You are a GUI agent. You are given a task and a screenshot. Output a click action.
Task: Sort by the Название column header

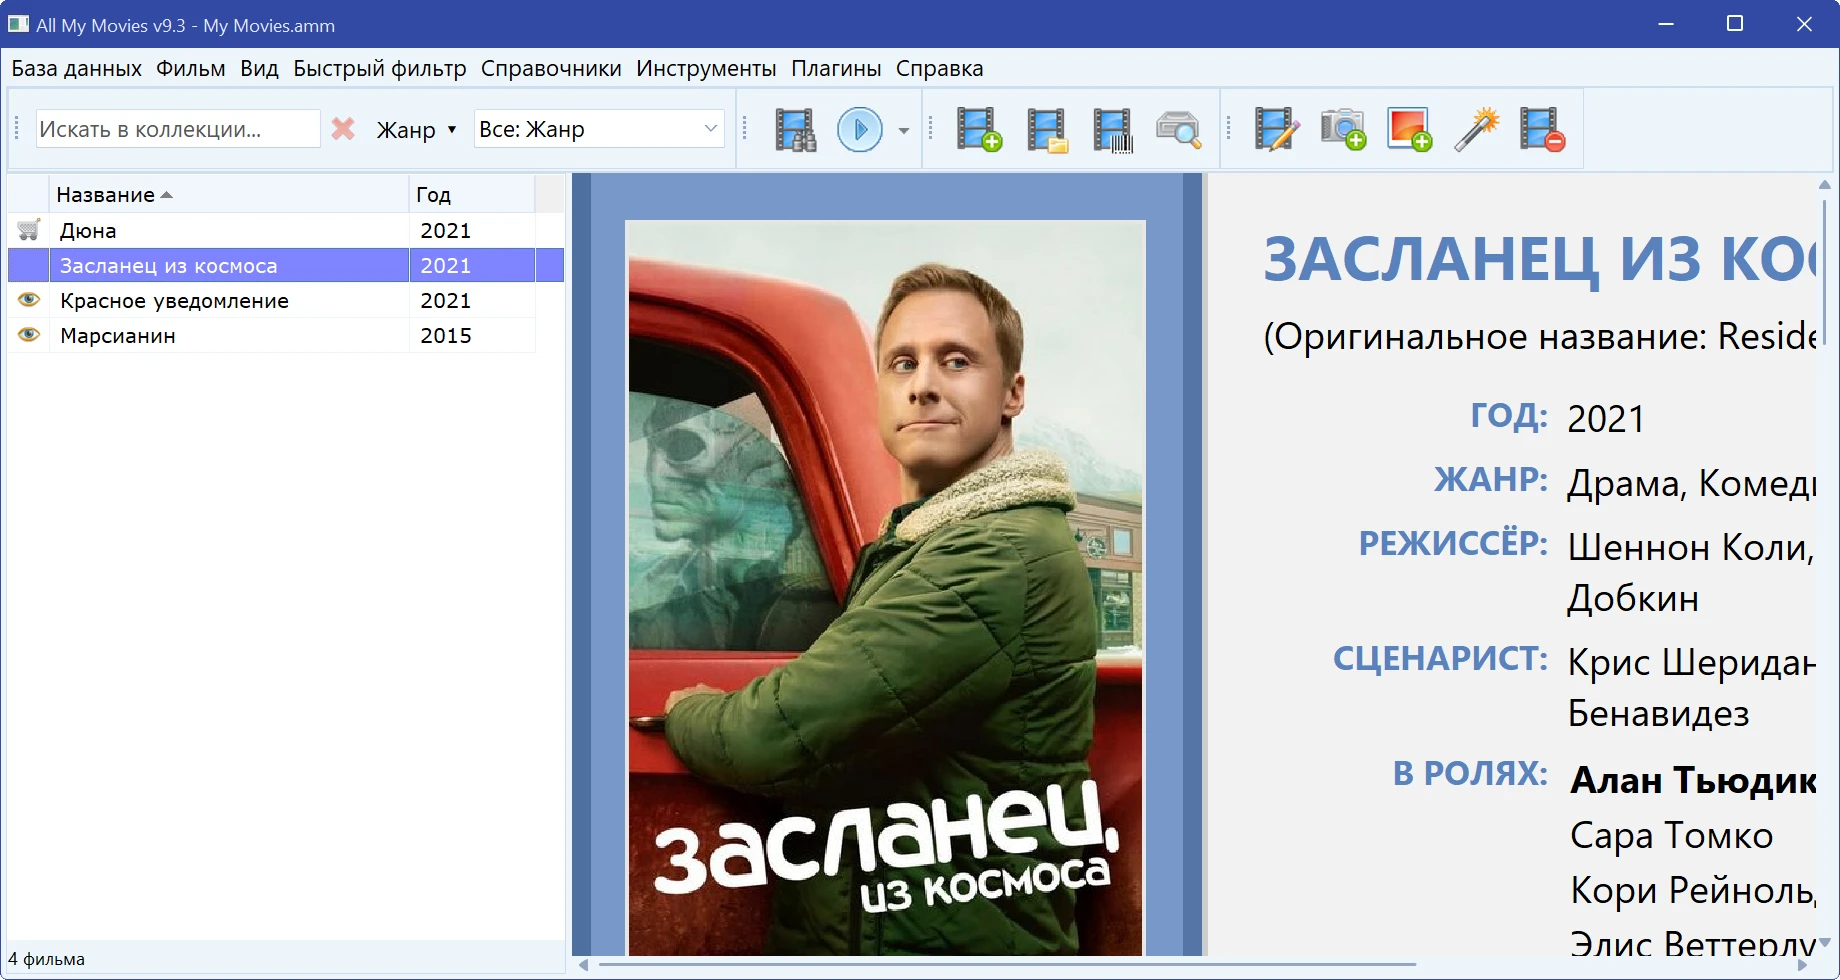click(x=229, y=194)
